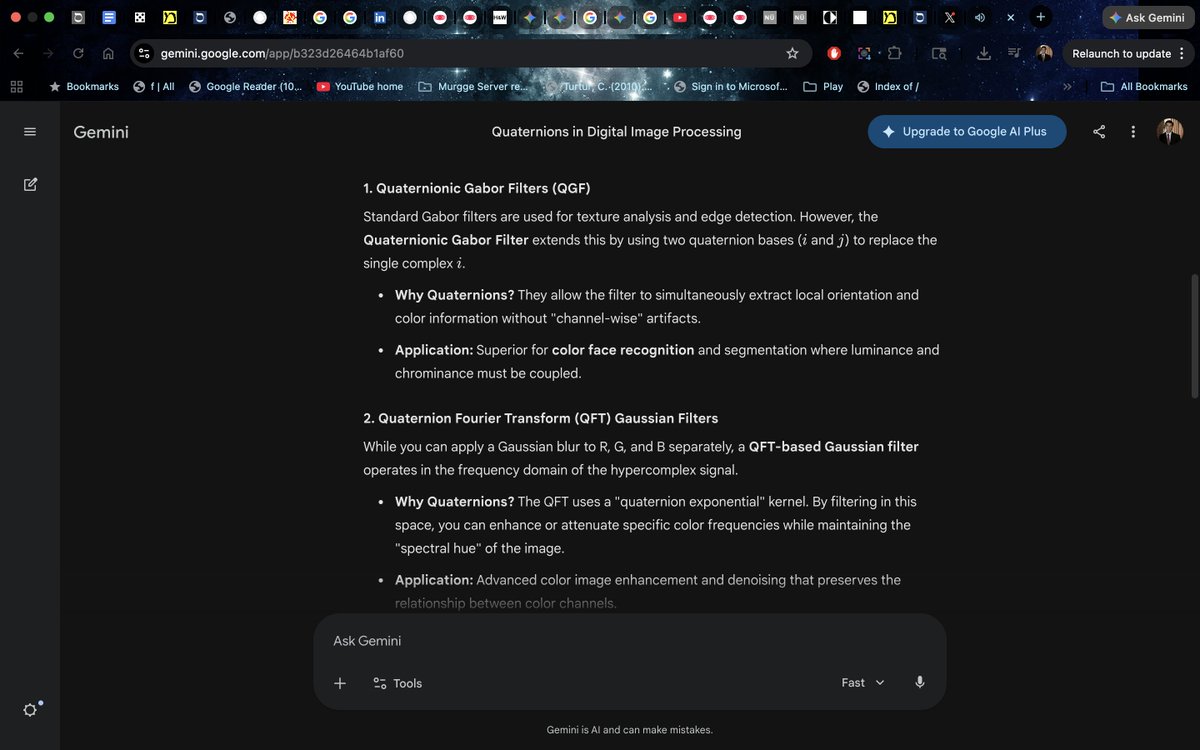Close the active tab with the X
The width and height of the screenshot is (1200, 750).
click(1011, 17)
